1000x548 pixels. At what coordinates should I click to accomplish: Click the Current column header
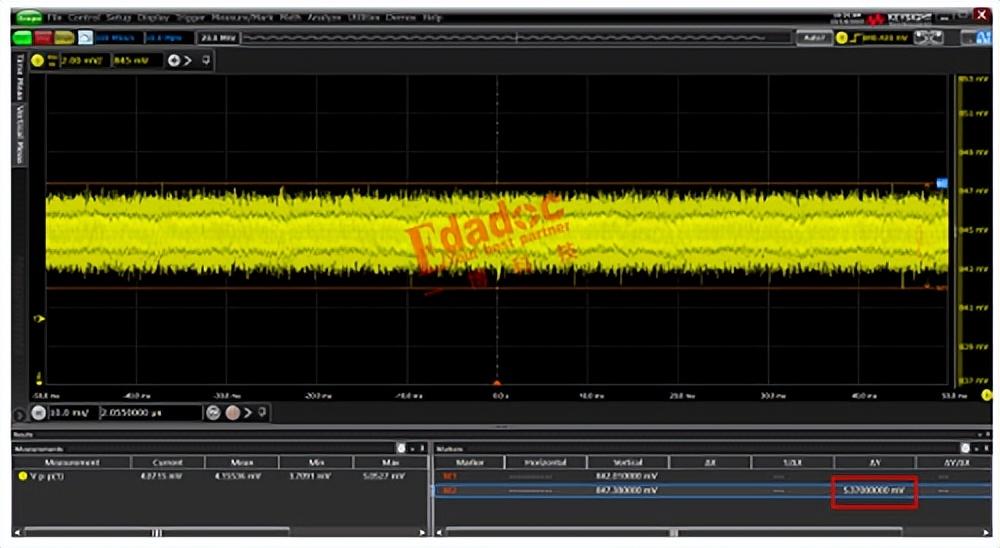(x=168, y=463)
